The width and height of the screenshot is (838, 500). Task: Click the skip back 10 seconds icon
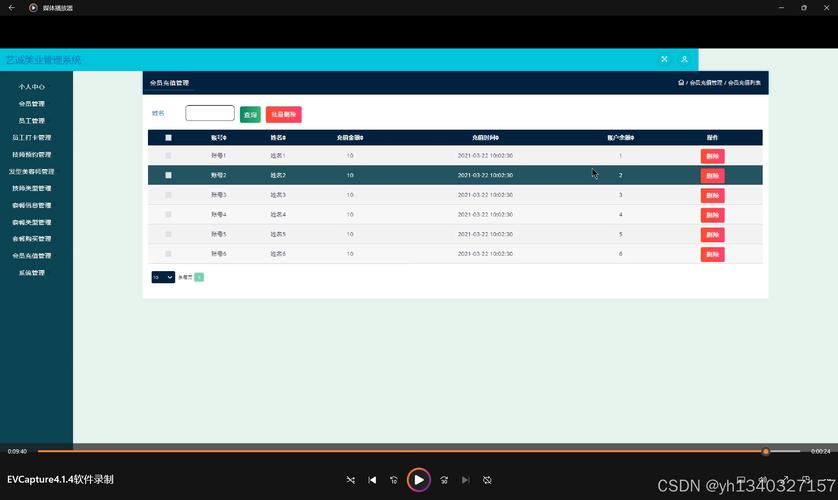(x=394, y=480)
